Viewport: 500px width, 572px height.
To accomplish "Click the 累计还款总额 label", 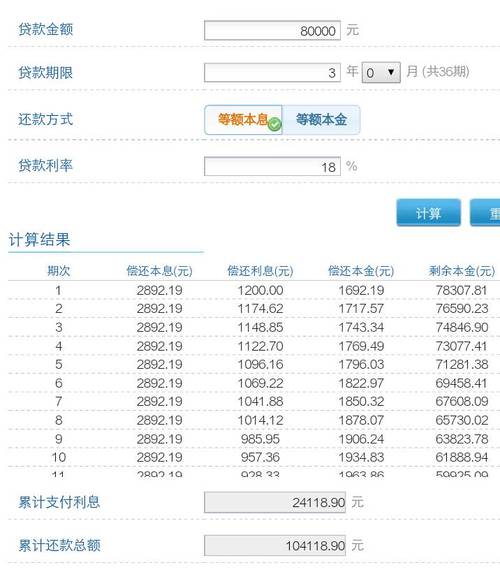I will click(59, 546).
